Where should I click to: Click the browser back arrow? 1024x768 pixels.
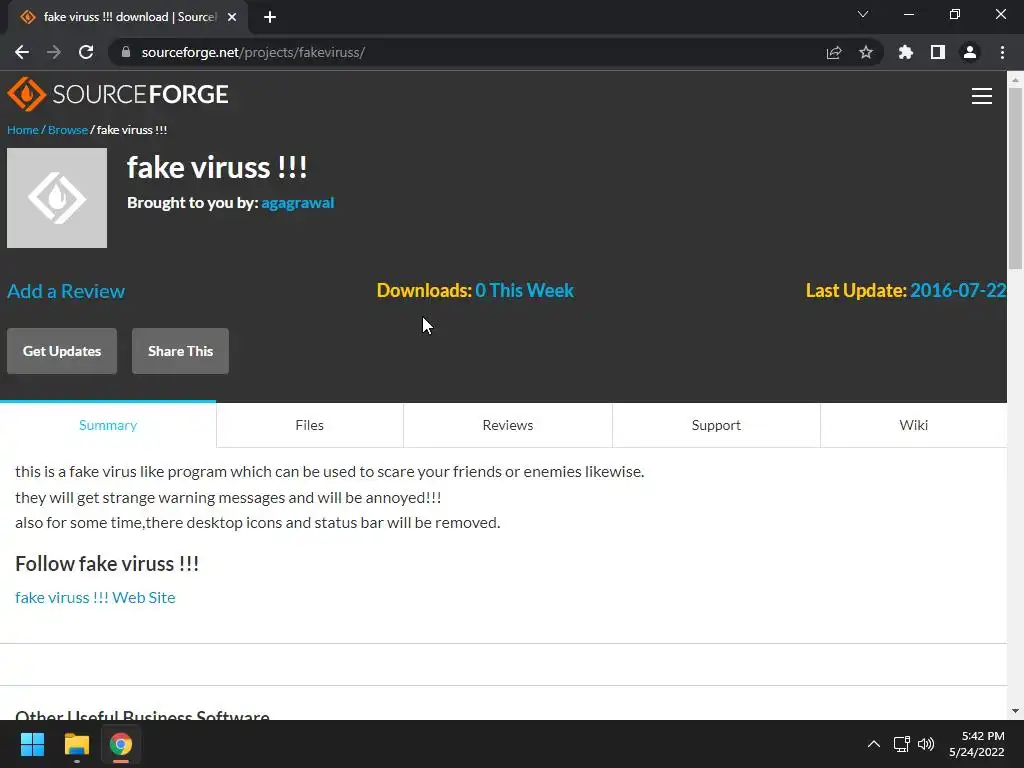[x=22, y=52]
